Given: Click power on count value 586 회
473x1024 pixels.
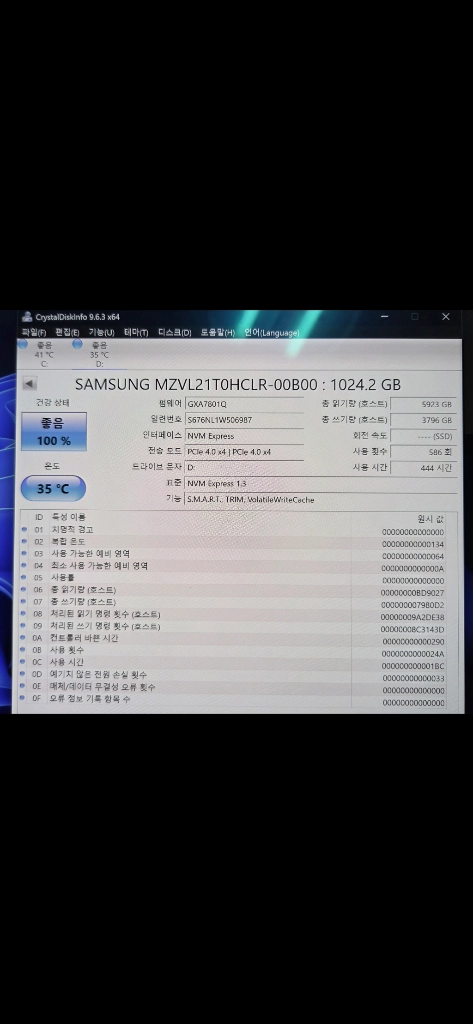Looking at the screenshot, I should pos(423,451).
